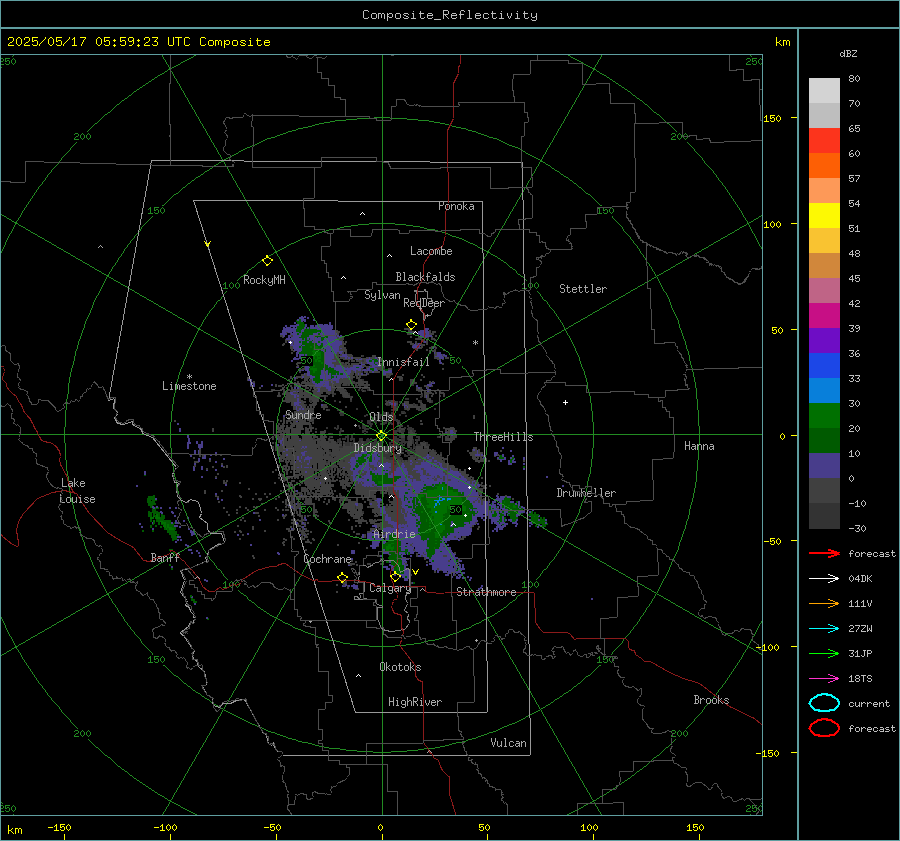Click the Limestone label

189,386
